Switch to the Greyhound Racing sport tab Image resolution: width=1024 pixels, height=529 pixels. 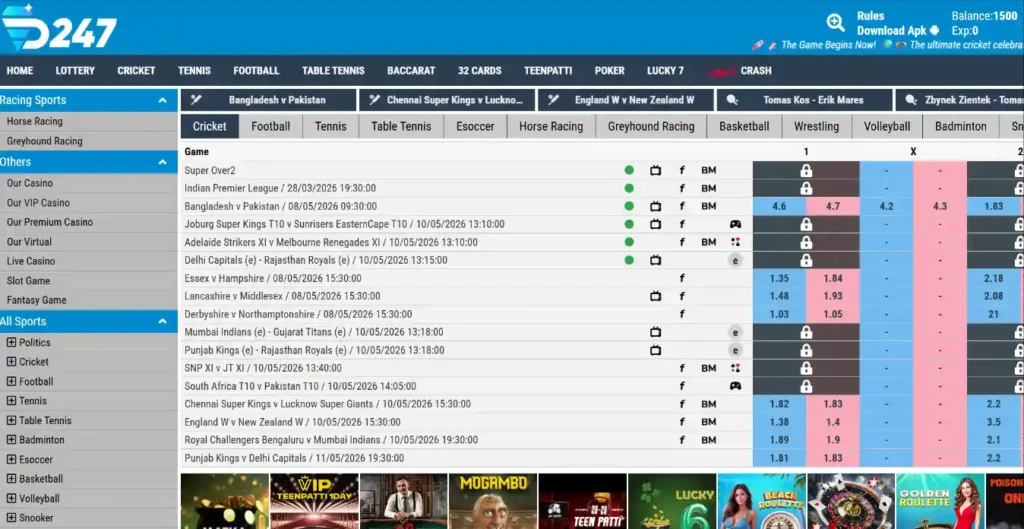651,126
